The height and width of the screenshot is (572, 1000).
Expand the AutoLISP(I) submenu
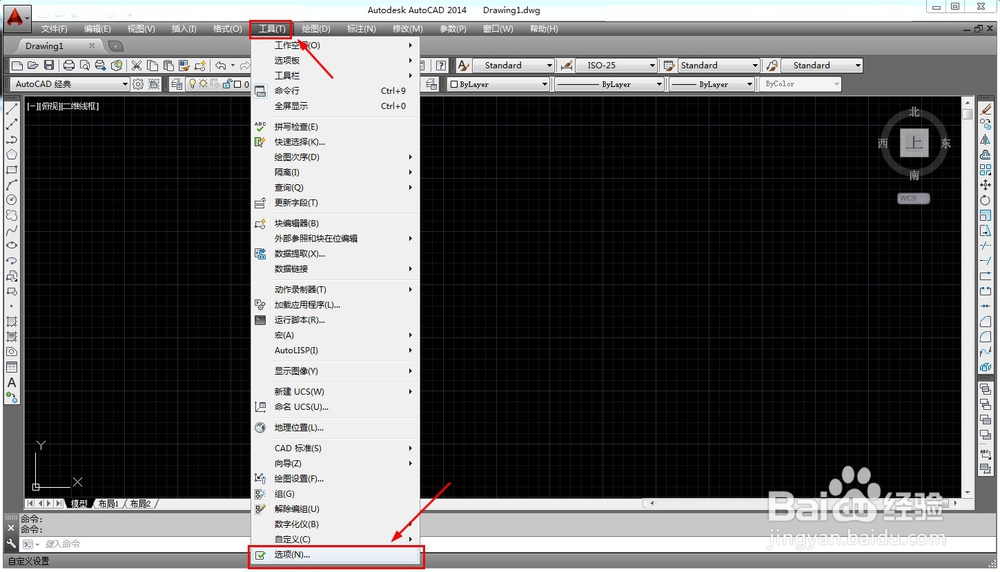(x=336, y=350)
